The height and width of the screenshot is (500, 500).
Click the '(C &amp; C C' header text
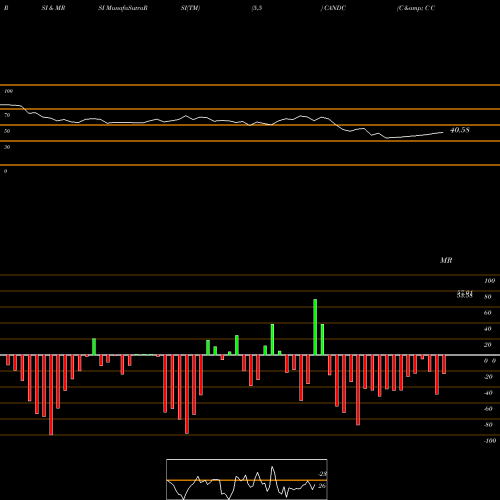416,8
